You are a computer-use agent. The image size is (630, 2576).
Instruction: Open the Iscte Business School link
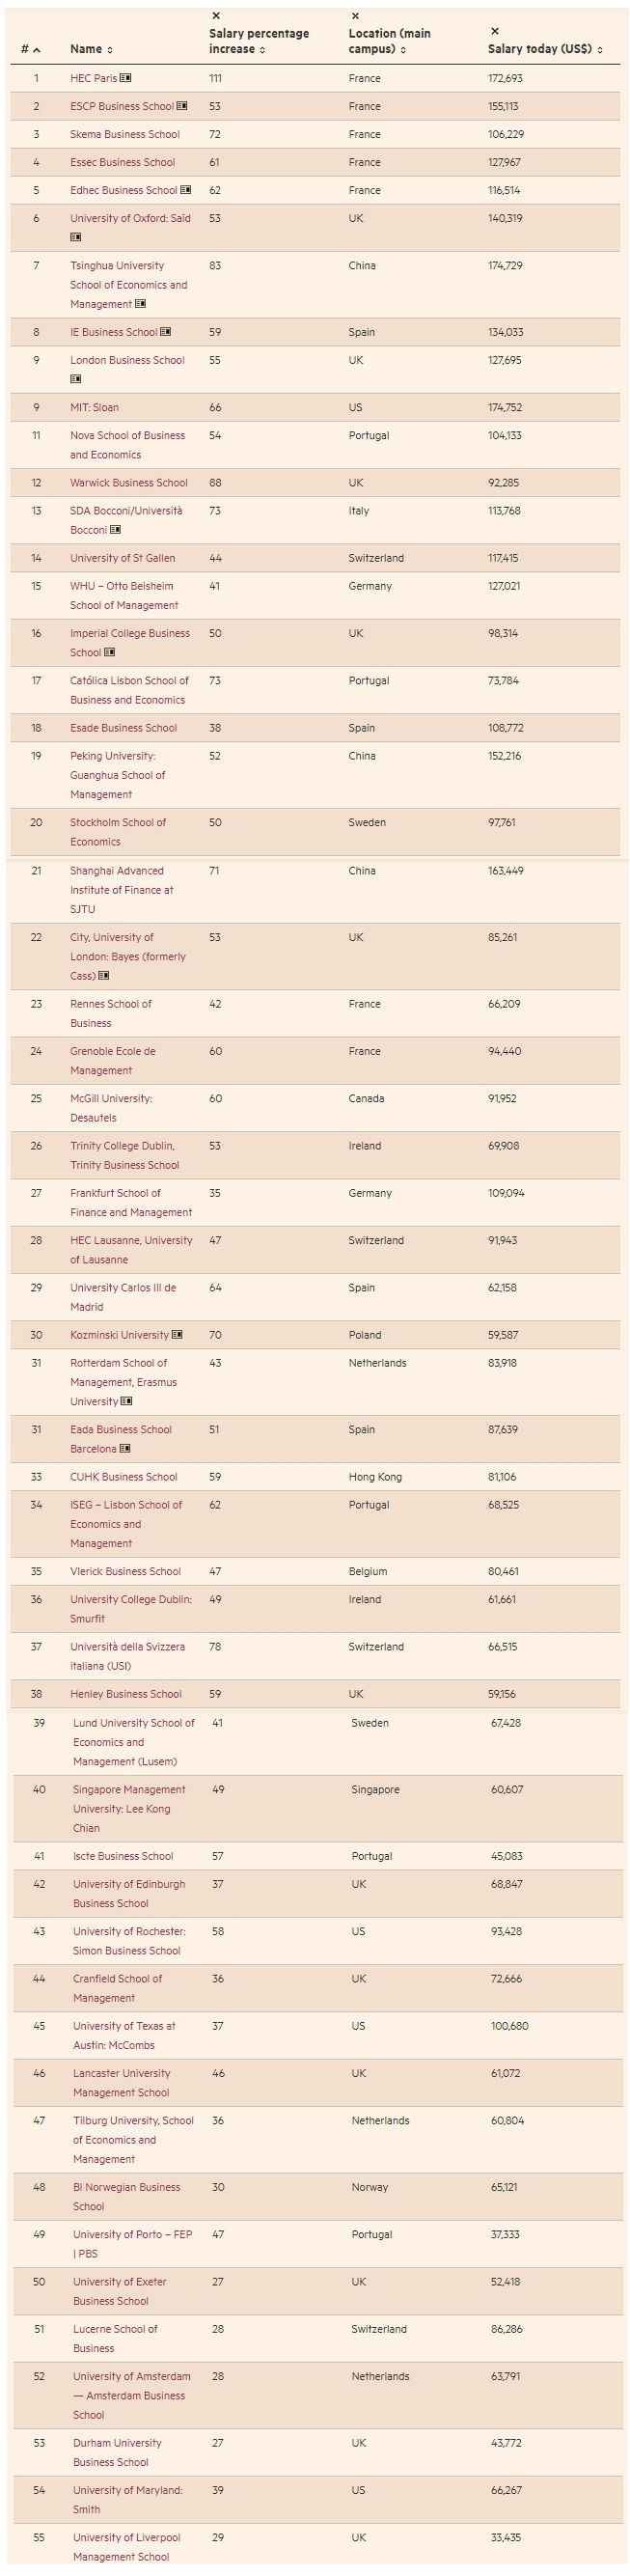click(123, 1856)
